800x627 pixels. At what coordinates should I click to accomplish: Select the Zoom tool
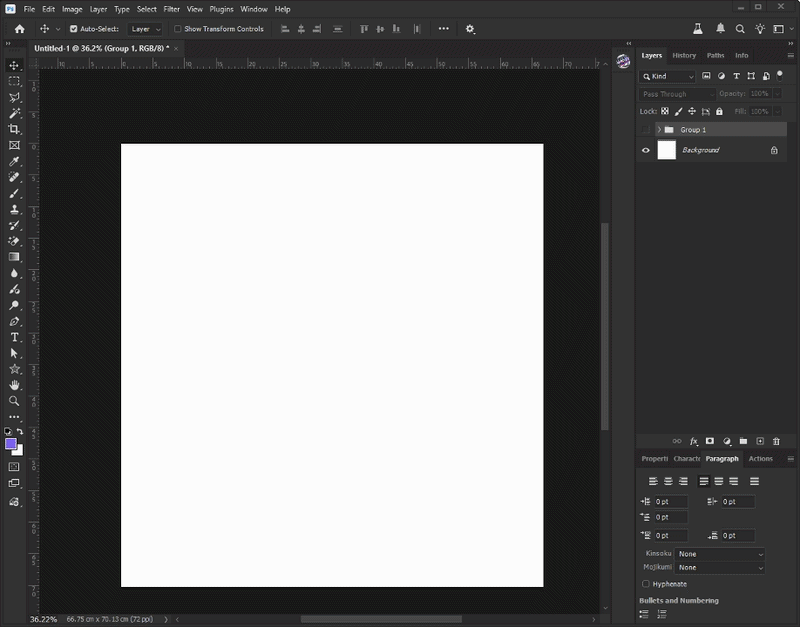pos(14,401)
